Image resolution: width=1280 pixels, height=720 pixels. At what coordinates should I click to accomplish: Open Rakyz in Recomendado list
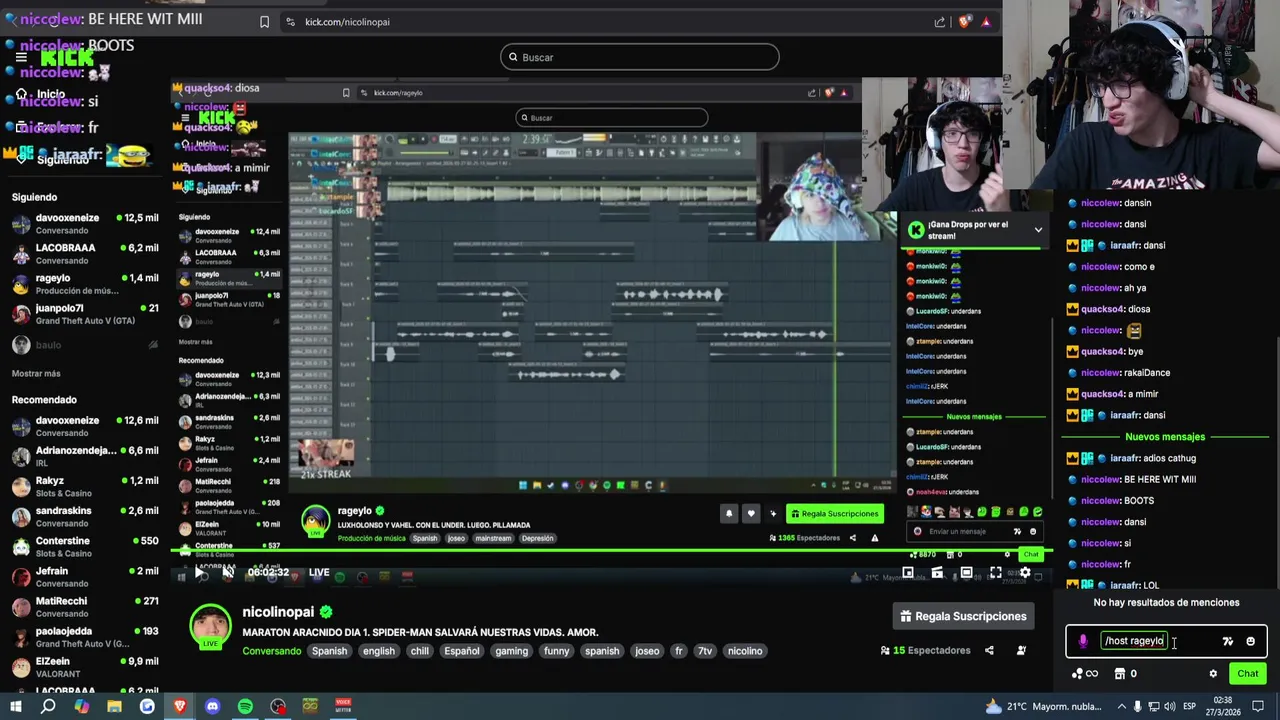(85, 487)
